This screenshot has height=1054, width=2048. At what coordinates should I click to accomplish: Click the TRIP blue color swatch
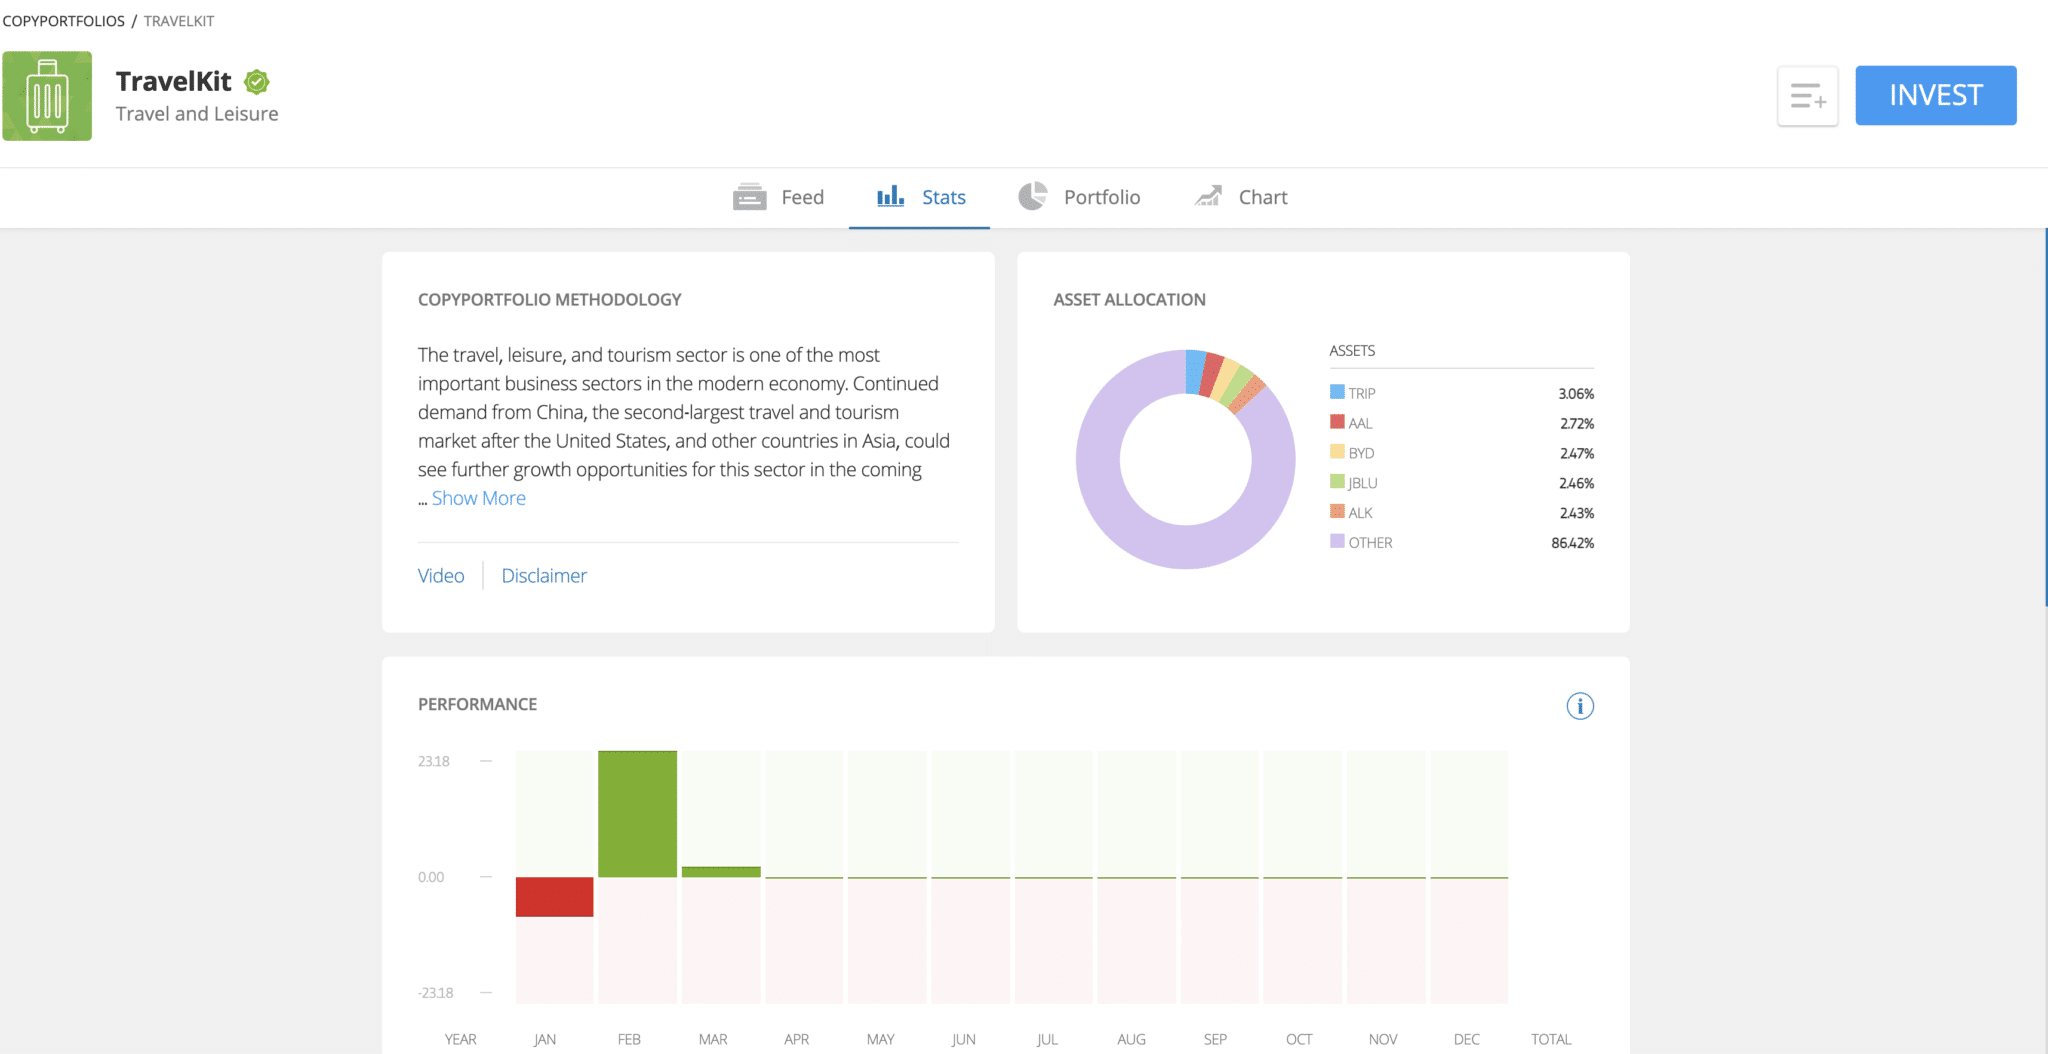point(1337,392)
